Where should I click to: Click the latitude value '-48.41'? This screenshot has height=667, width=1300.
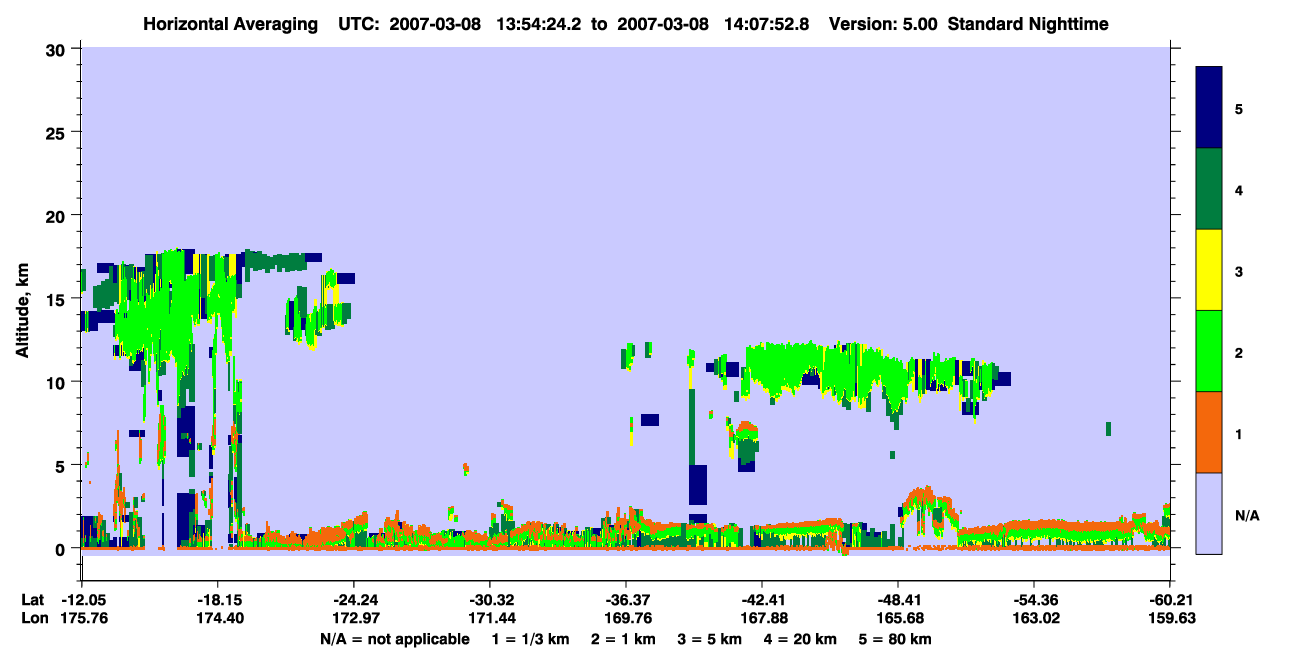(x=897, y=600)
